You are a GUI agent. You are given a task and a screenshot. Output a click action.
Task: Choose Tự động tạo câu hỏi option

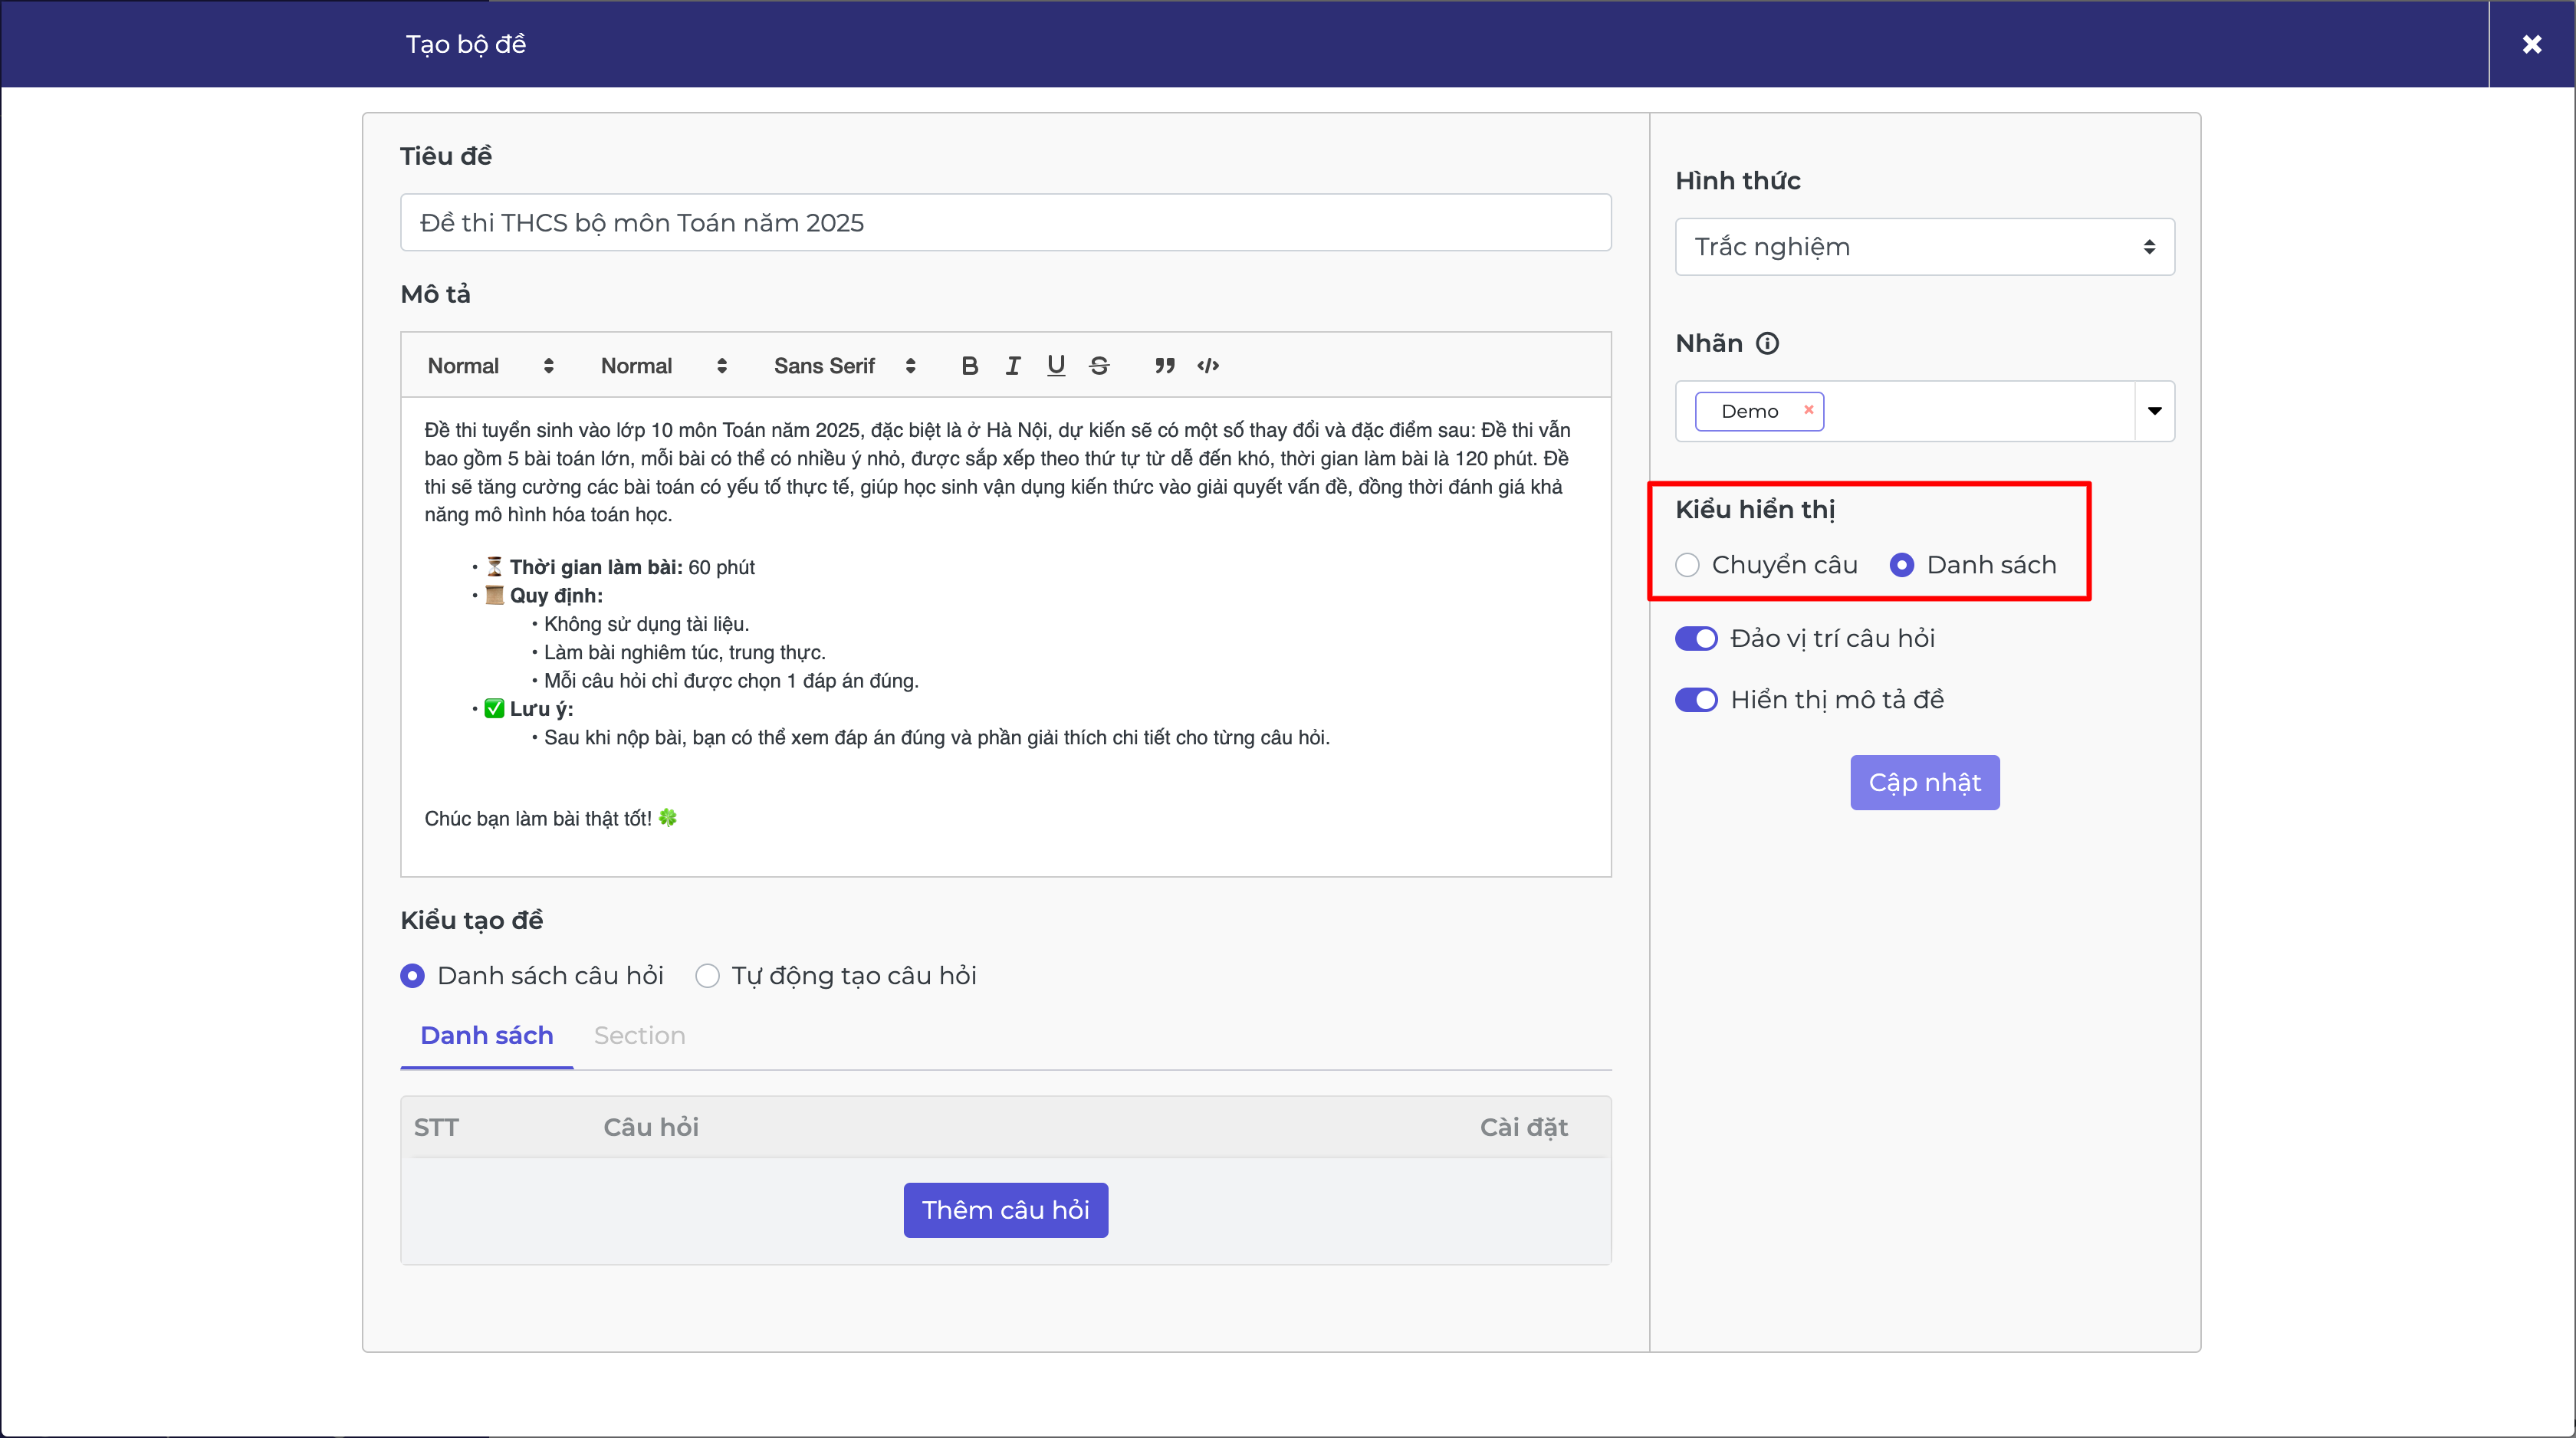[x=708, y=976]
